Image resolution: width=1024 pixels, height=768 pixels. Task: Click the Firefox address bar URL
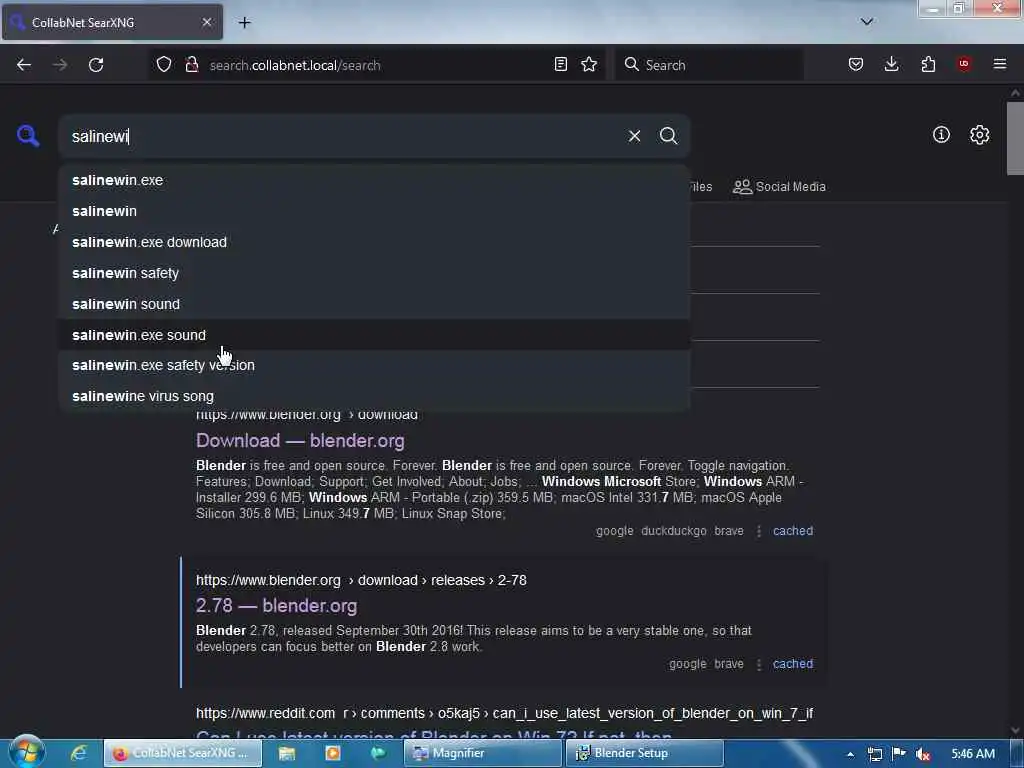(x=295, y=65)
